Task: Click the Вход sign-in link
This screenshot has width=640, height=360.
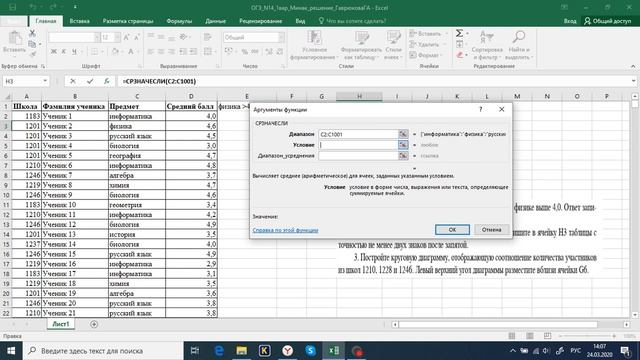Action: click(570, 21)
